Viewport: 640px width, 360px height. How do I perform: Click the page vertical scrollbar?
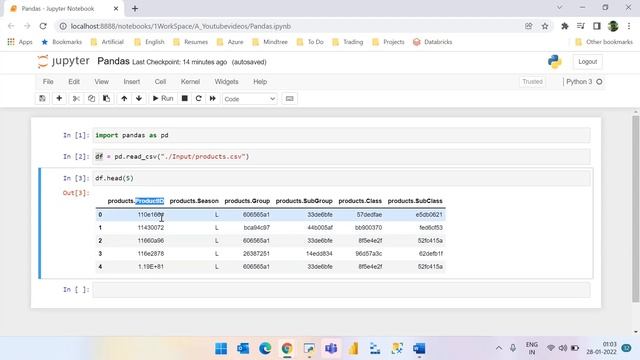pyautogui.click(x=636, y=209)
